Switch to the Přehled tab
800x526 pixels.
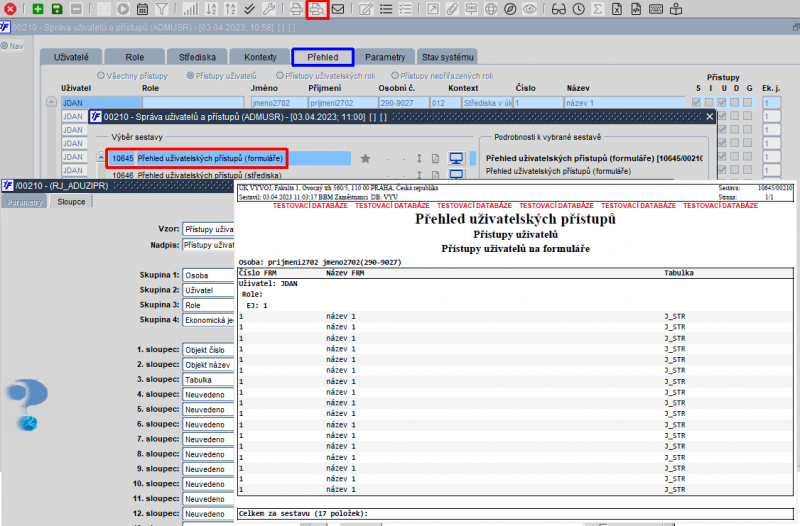[322, 57]
